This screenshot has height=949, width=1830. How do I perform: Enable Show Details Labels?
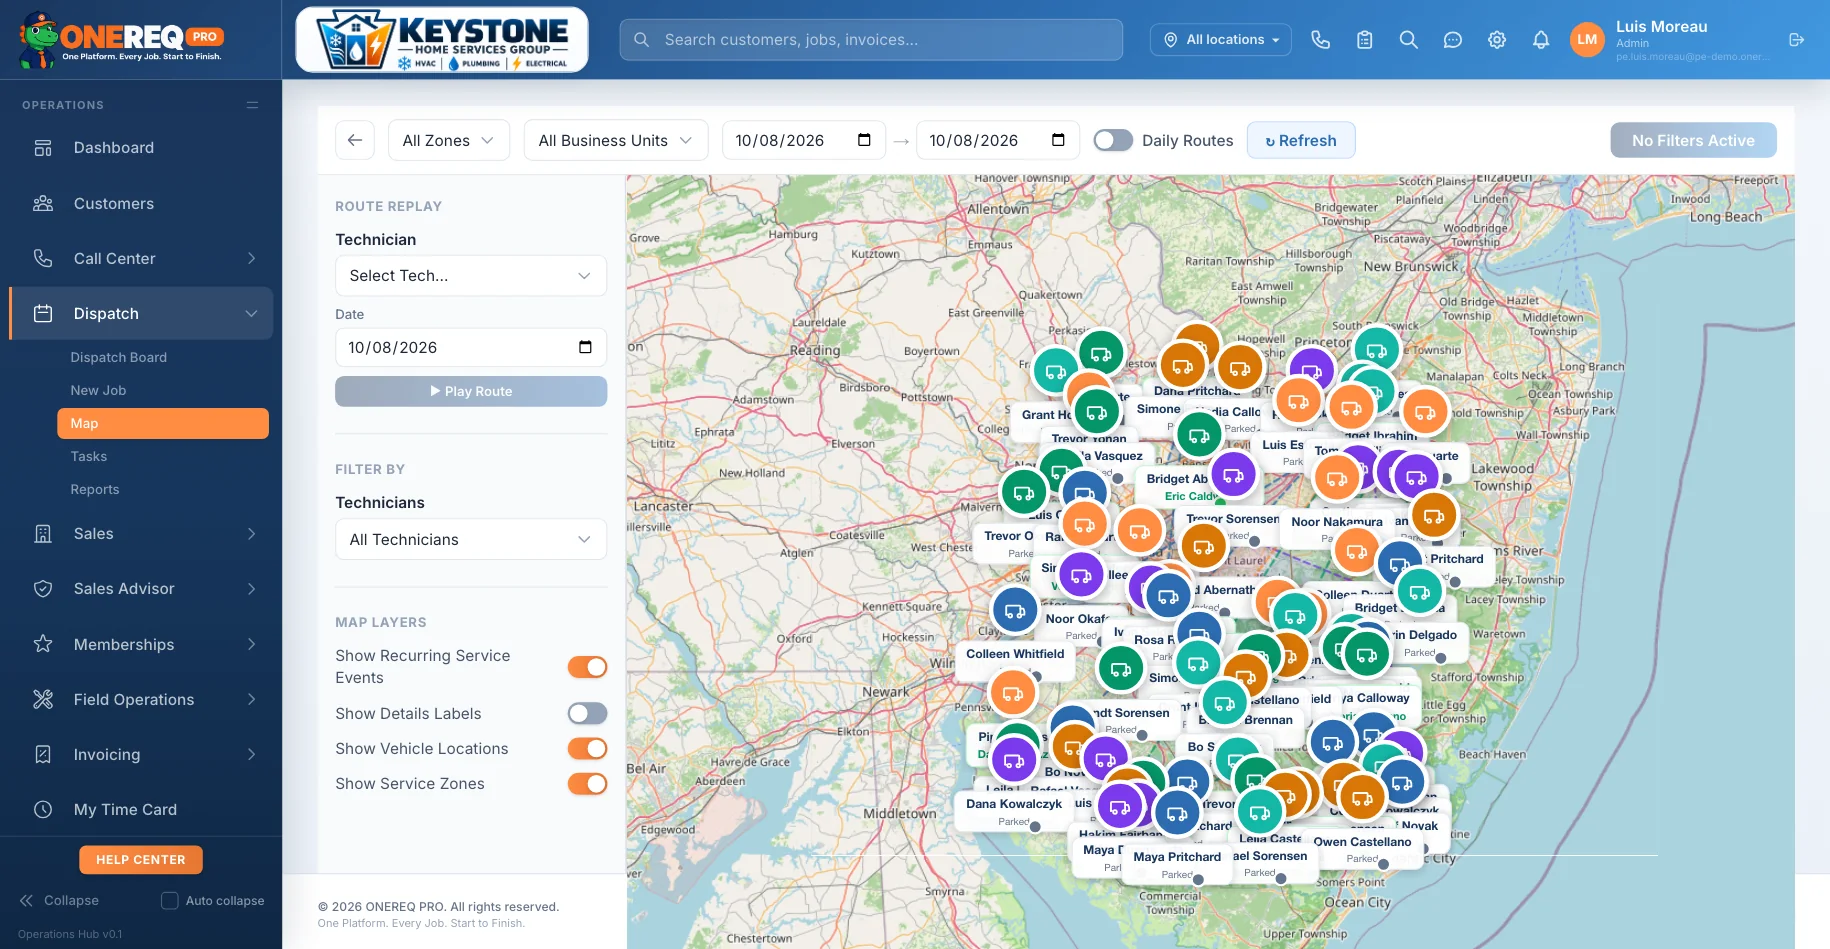click(x=587, y=713)
